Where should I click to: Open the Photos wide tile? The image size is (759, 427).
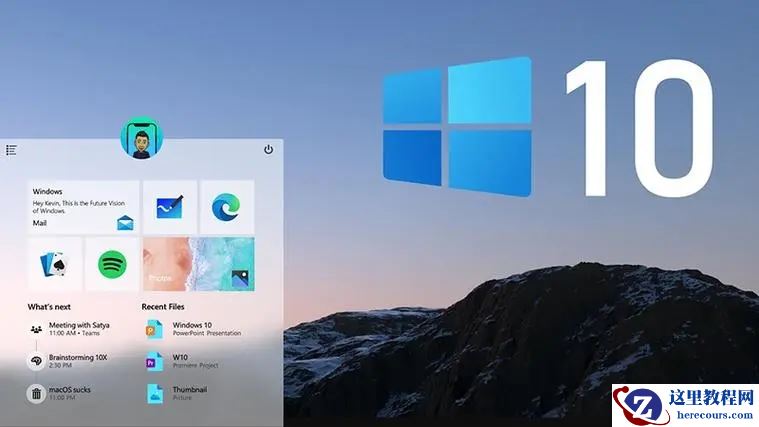[198, 264]
